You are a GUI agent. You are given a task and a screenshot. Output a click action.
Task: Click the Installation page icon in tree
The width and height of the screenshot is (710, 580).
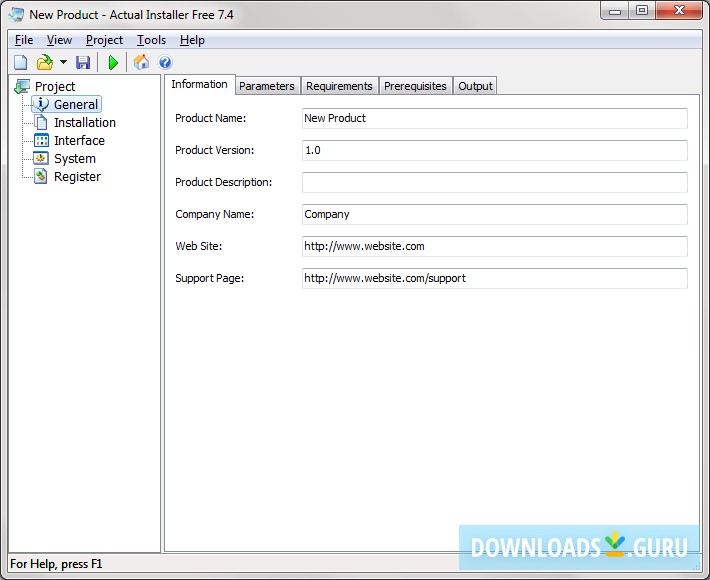click(x=41, y=122)
